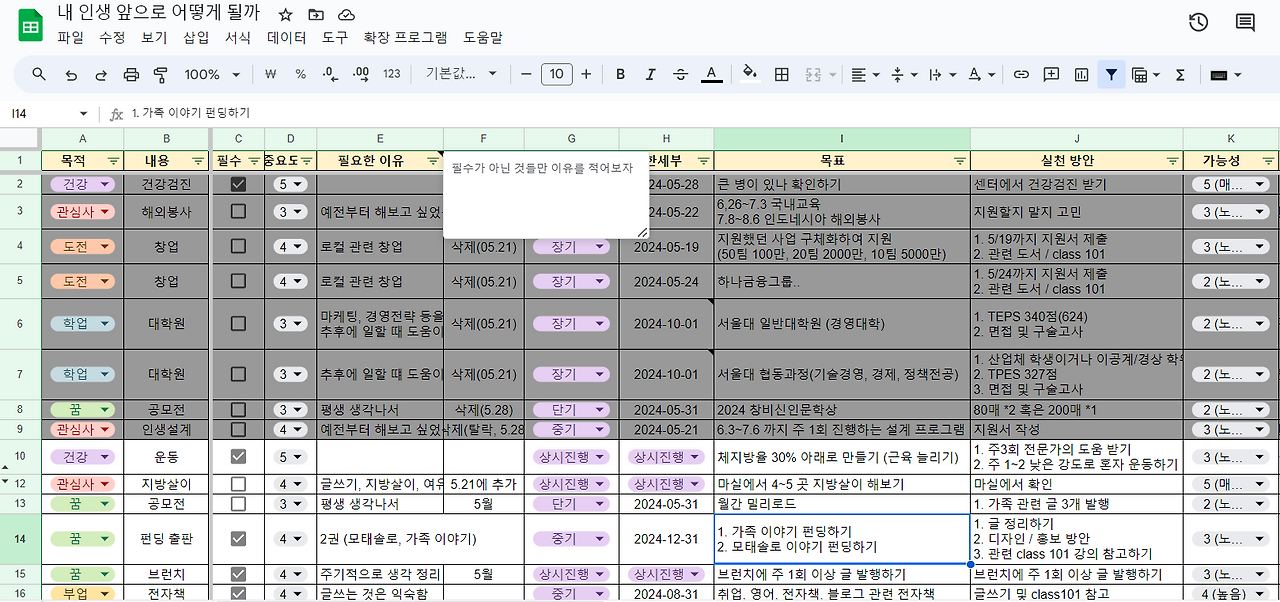This screenshot has height=602, width=1280.
Task: Increase font size with plus button
Action: click(586, 74)
